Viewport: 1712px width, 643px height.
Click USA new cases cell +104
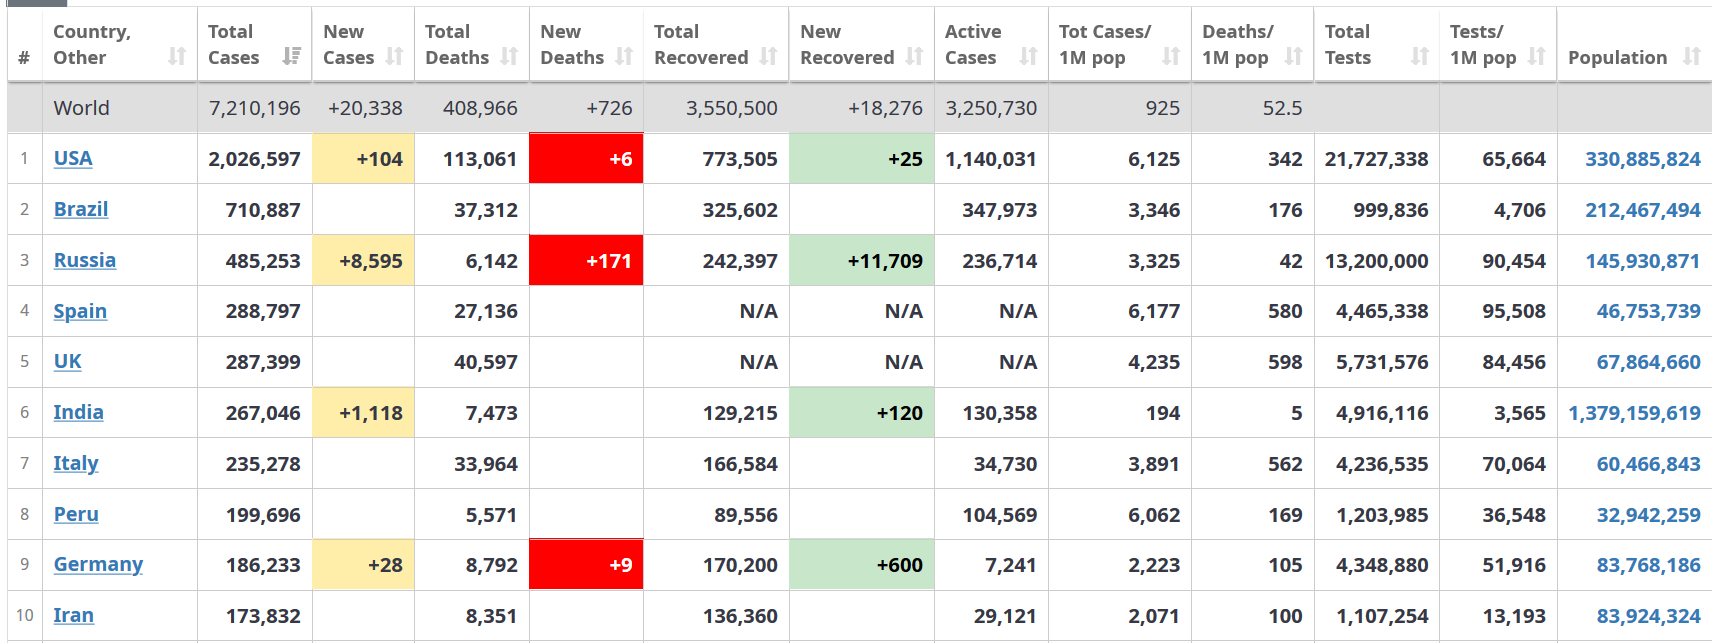pos(363,159)
